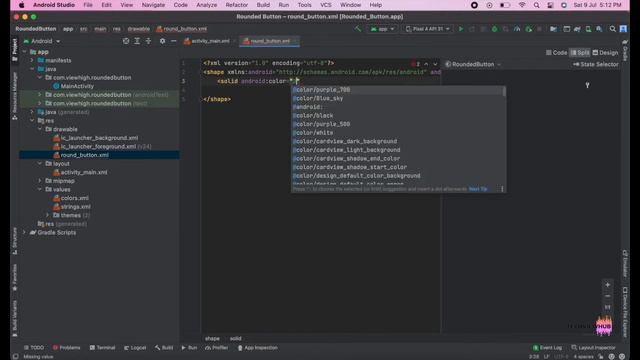Open the app run configuration dropdown
This screenshot has width=640, height=360.
(382, 29)
